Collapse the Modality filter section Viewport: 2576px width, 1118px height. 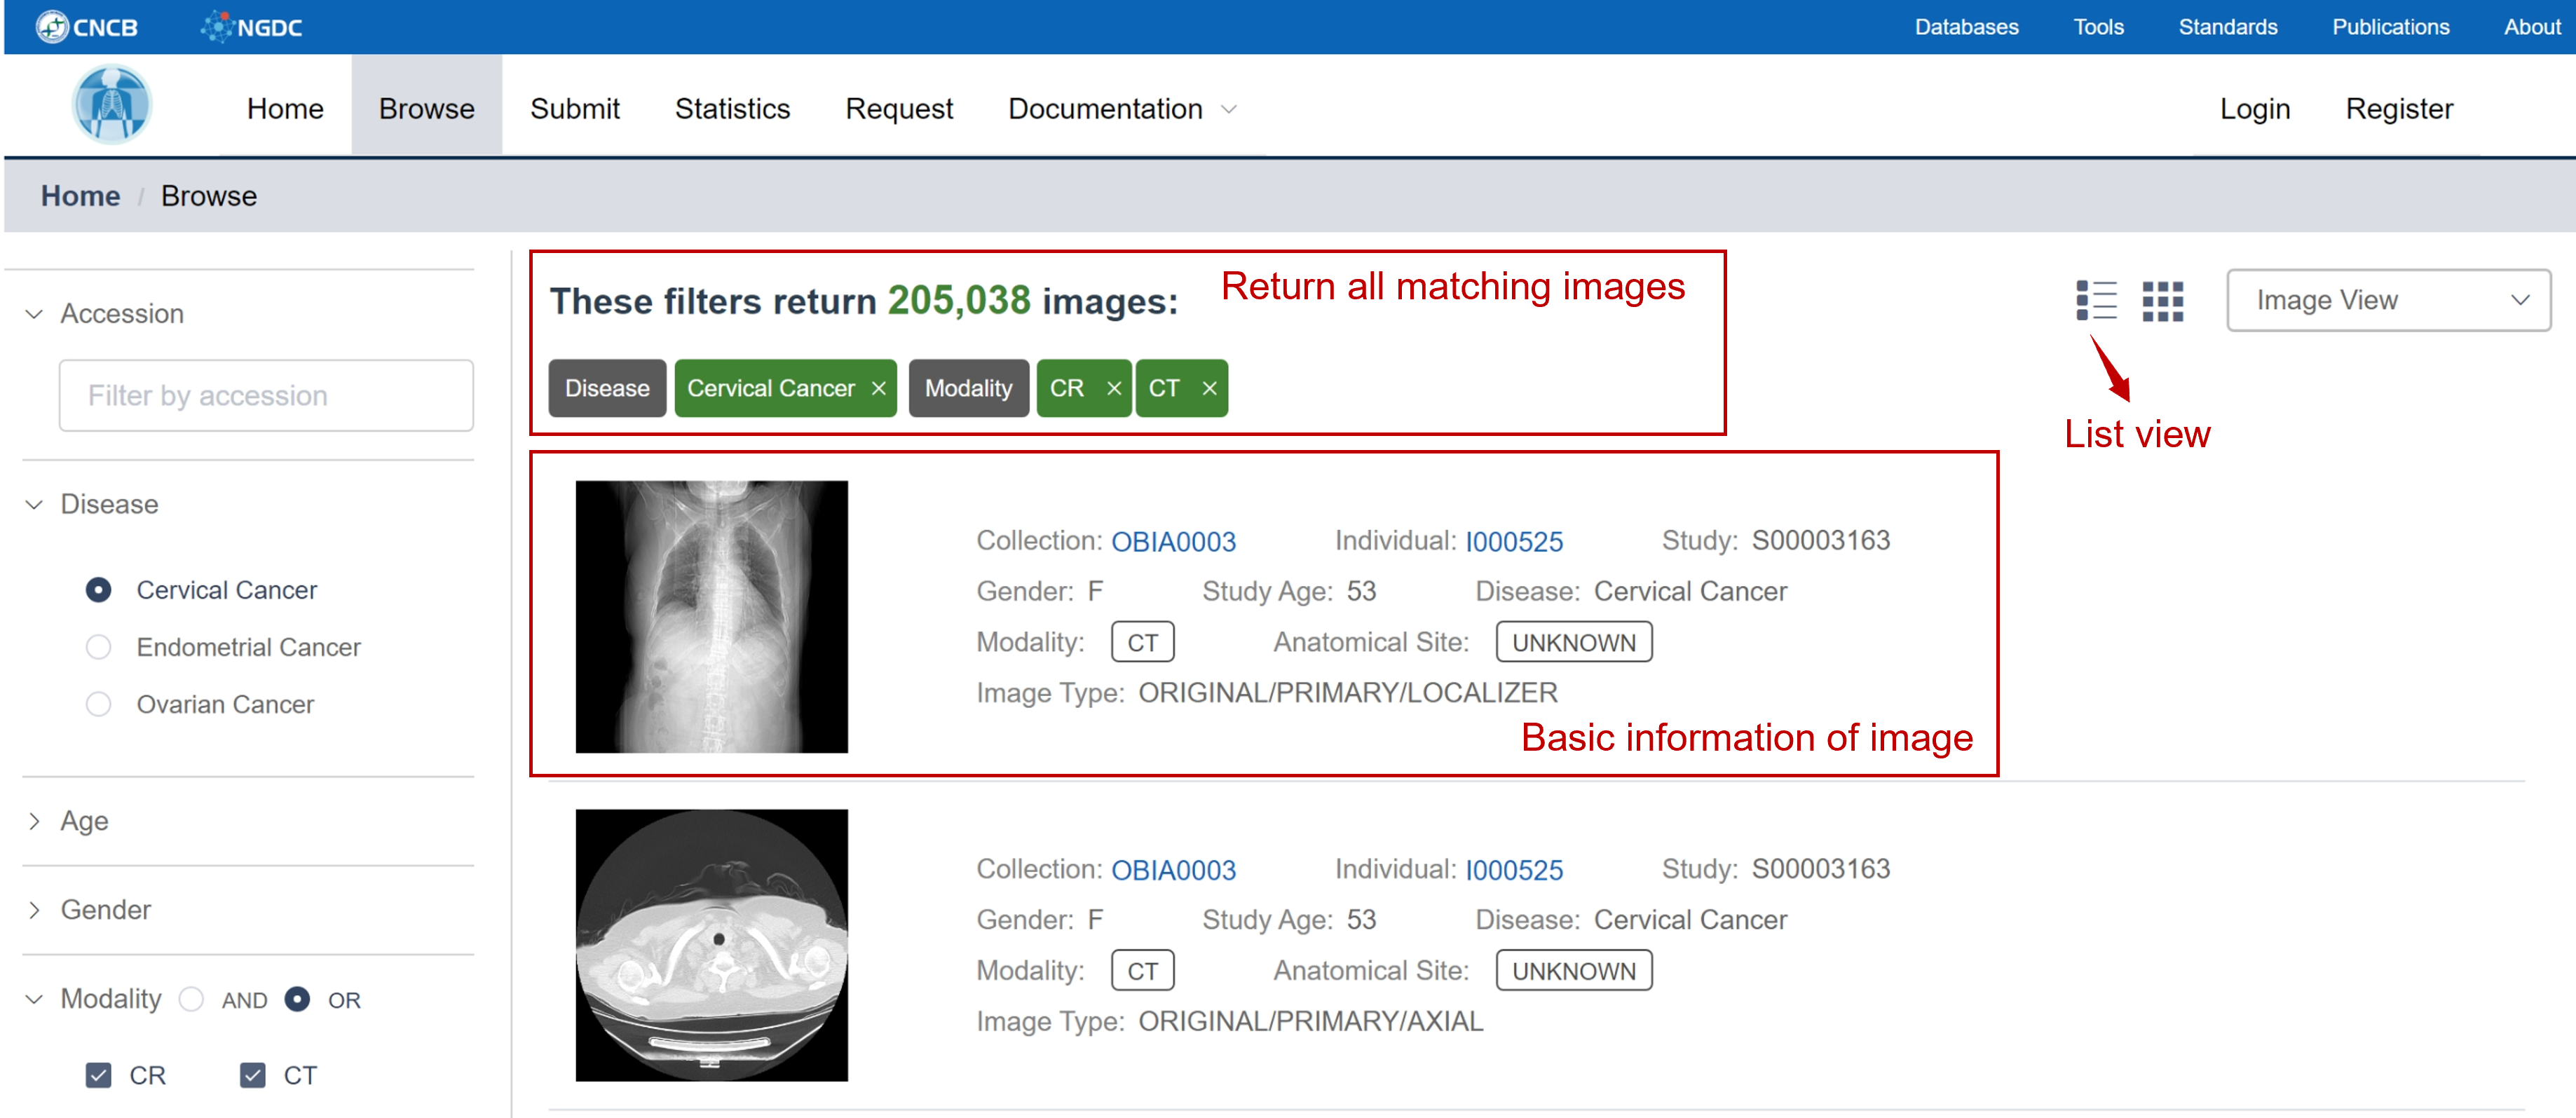click(34, 999)
